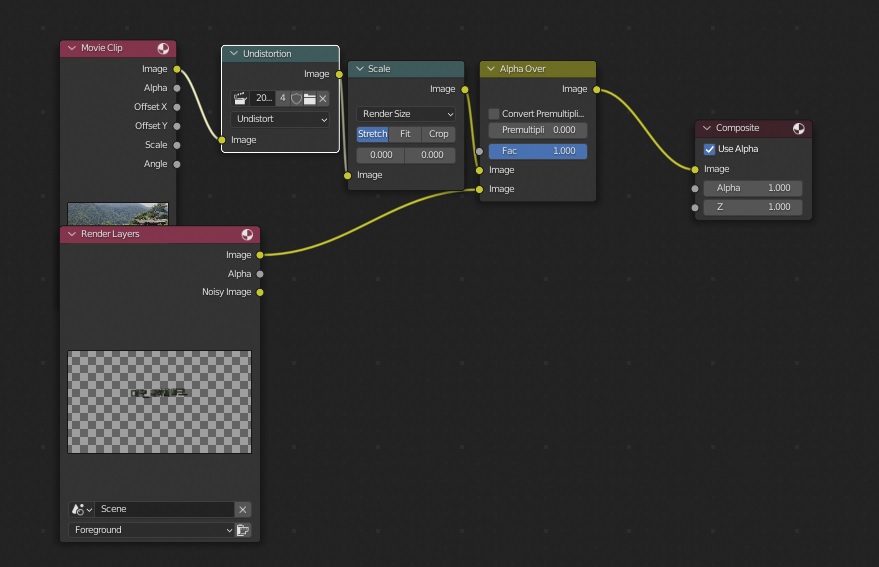
Task: Click the clip user count 4 button
Action: point(283,98)
